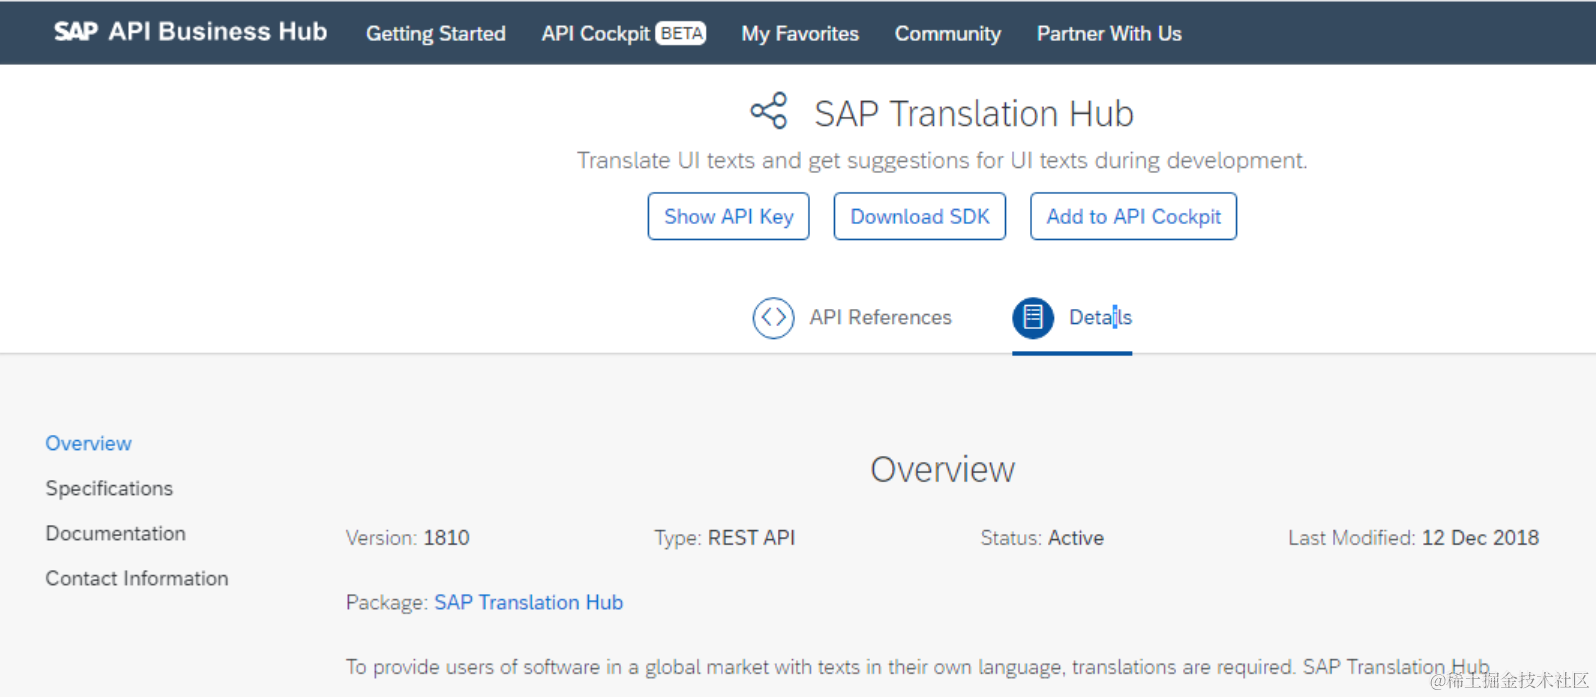This screenshot has width=1596, height=697.
Task: Click the Show API Key button
Action: tap(728, 216)
